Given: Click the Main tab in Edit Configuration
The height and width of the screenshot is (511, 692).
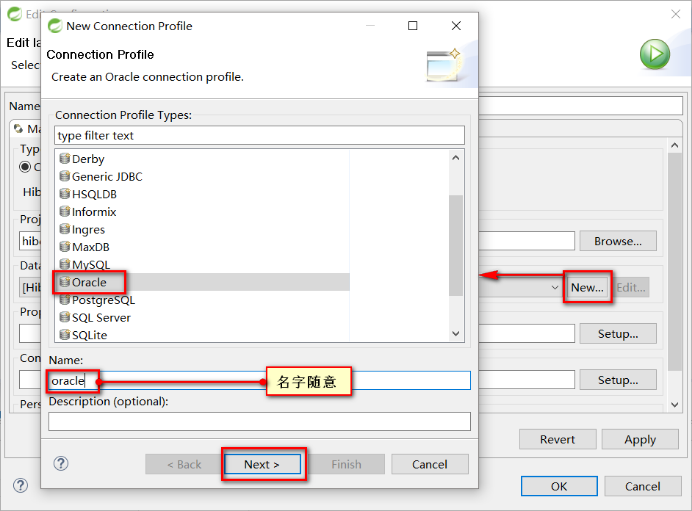Looking at the screenshot, I should coord(26,128).
